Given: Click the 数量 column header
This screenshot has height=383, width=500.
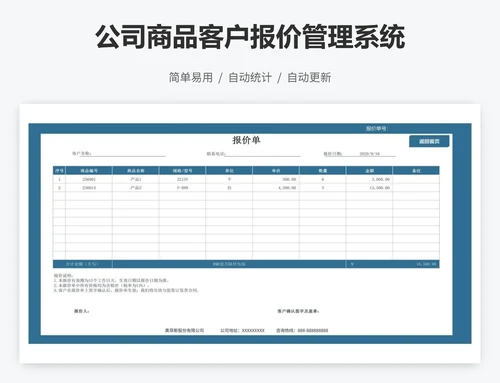Looking at the screenshot, I should tap(323, 171).
